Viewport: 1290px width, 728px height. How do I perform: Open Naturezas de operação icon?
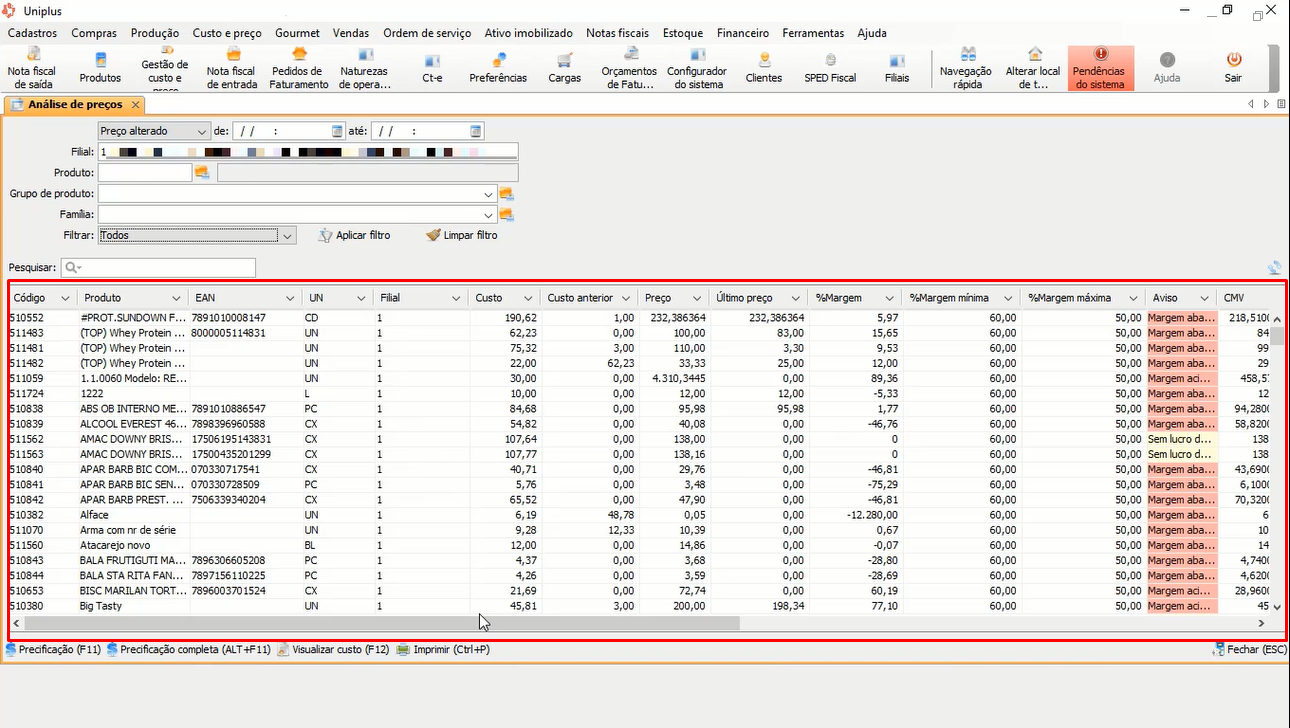click(x=364, y=68)
